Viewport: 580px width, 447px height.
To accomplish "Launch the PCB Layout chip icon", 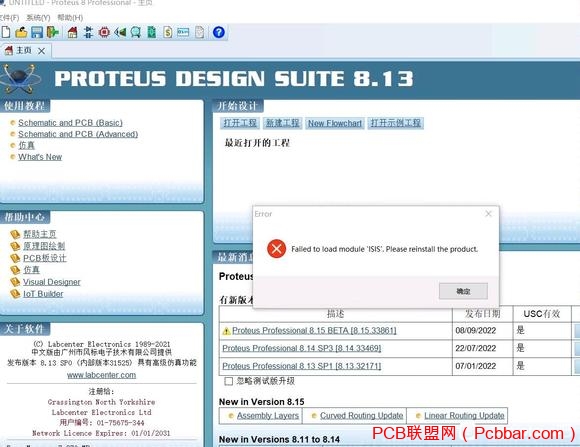I will (104, 32).
